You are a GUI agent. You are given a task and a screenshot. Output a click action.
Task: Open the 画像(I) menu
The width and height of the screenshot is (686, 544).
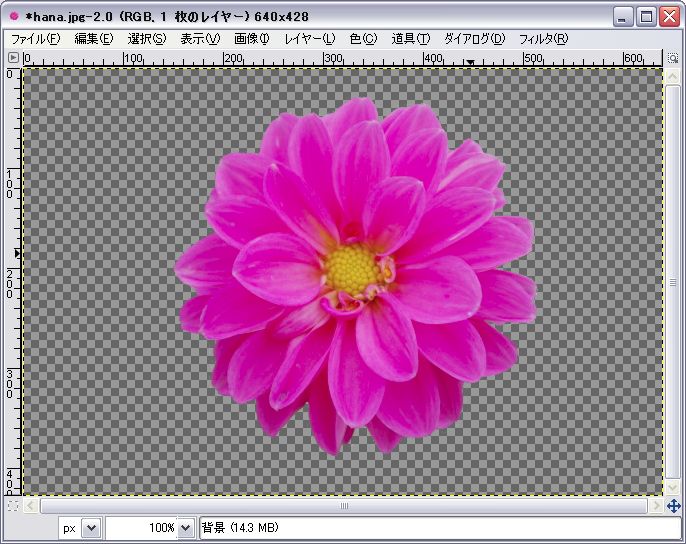252,39
